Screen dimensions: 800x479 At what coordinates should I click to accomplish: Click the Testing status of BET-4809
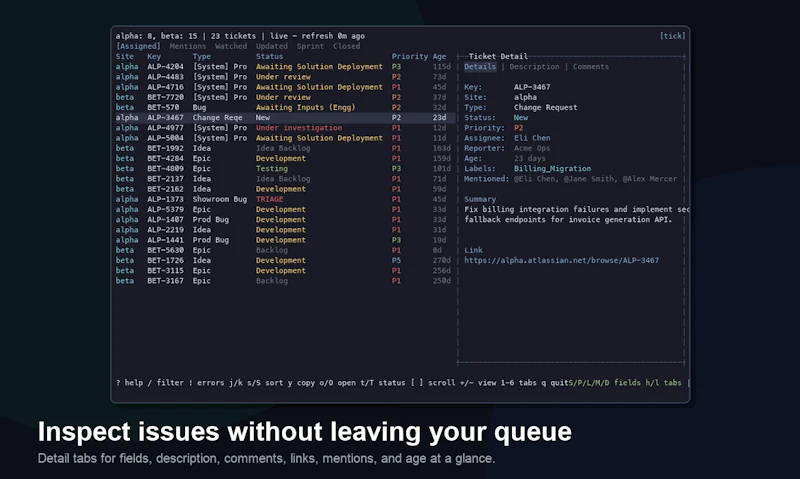pyautogui.click(x=271, y=169)
